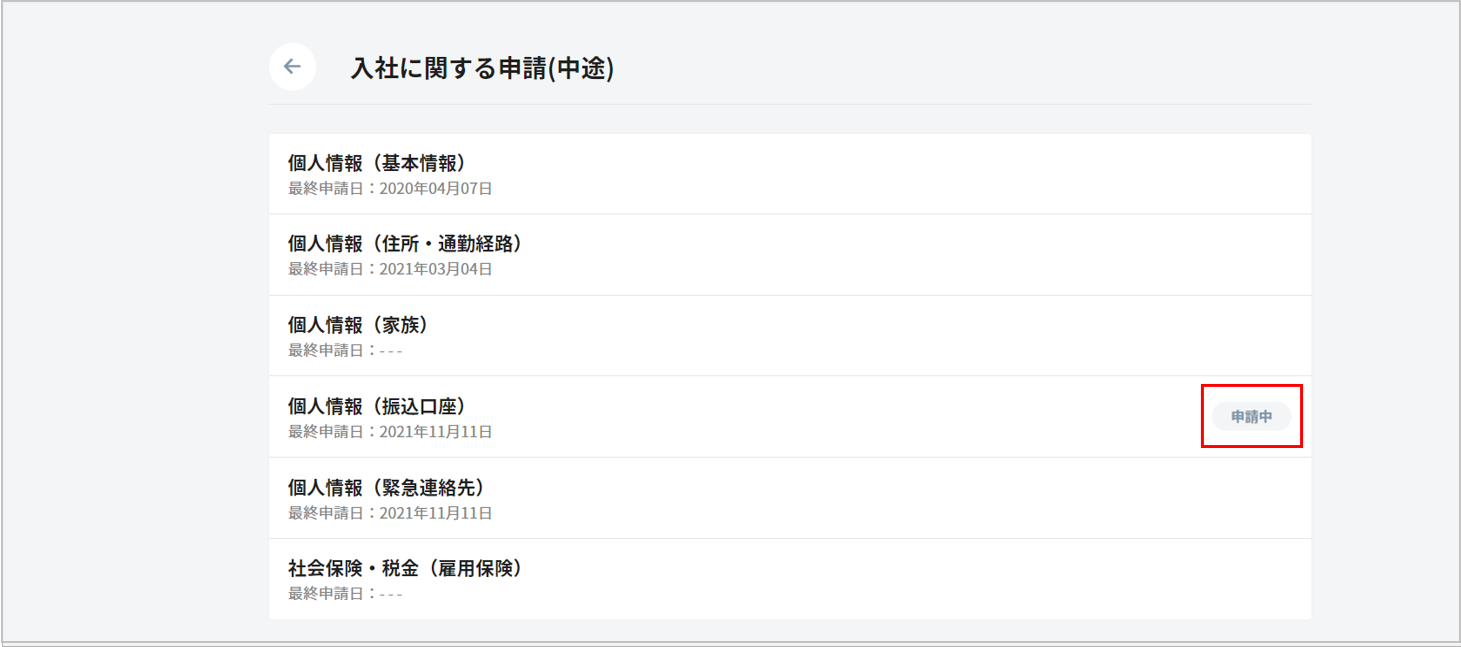Screen dimensions: 1461x647
Task: Click the 申請中 status badge
Action: coord(1251,417)
